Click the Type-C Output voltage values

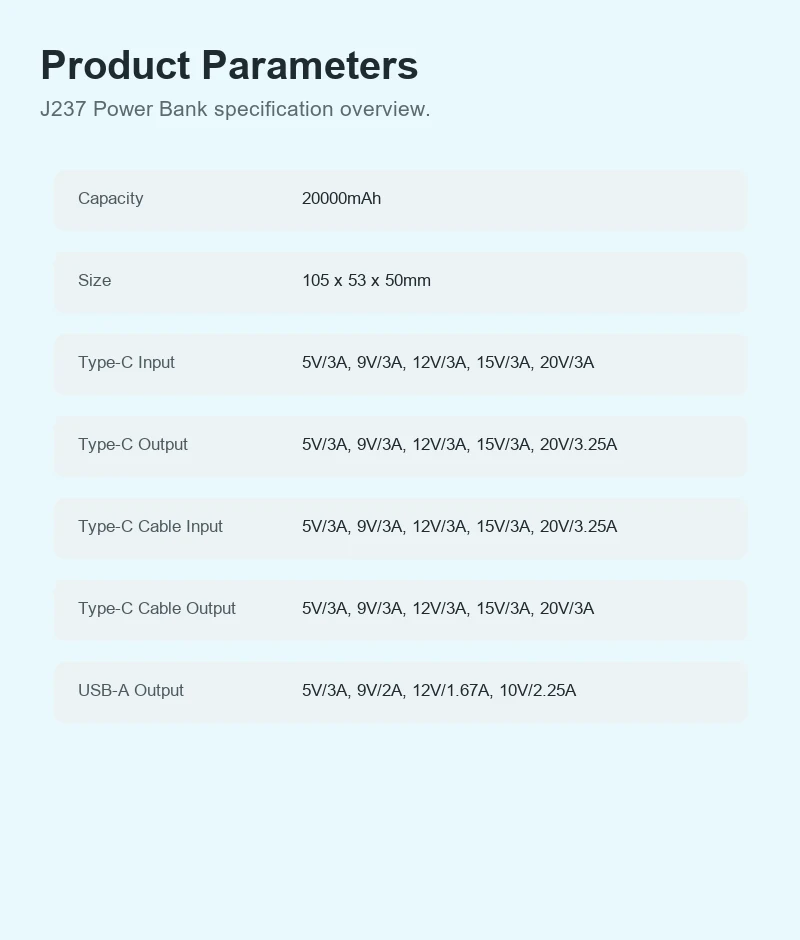(x=459, y=445)
